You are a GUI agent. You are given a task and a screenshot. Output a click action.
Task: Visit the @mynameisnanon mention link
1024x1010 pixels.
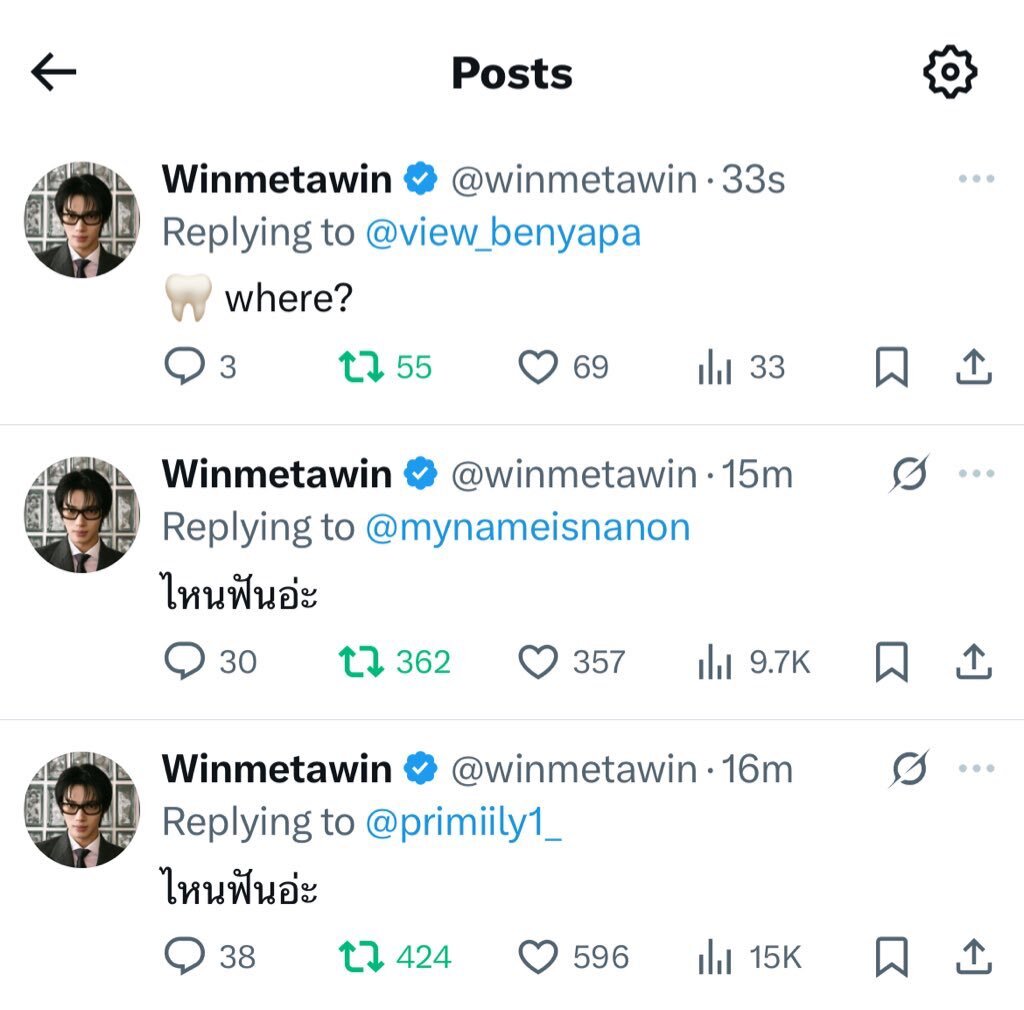(x=528, y=527)
